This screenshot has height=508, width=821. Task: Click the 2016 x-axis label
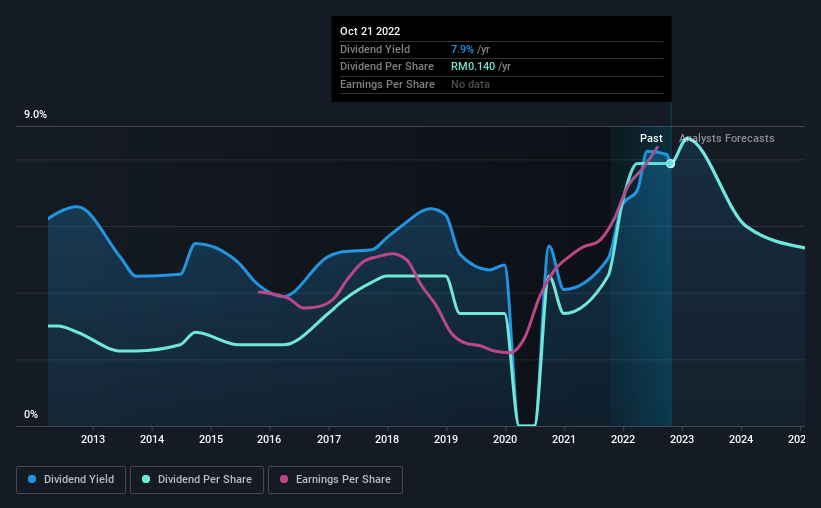269,439
